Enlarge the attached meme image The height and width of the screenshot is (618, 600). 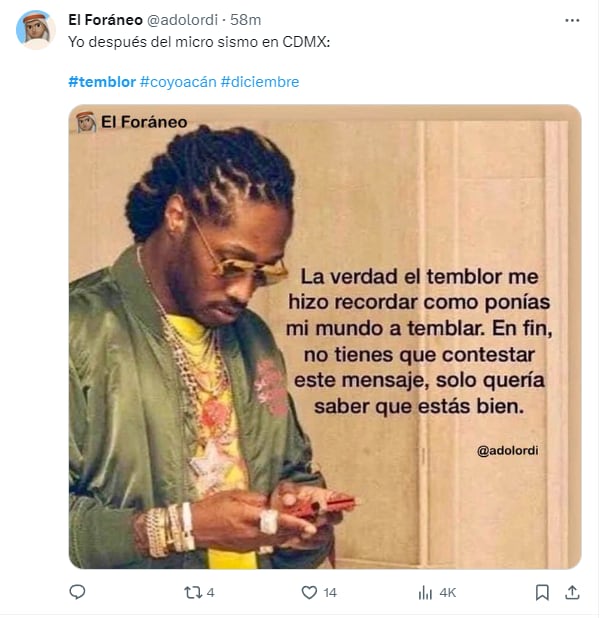click(325, 337)
